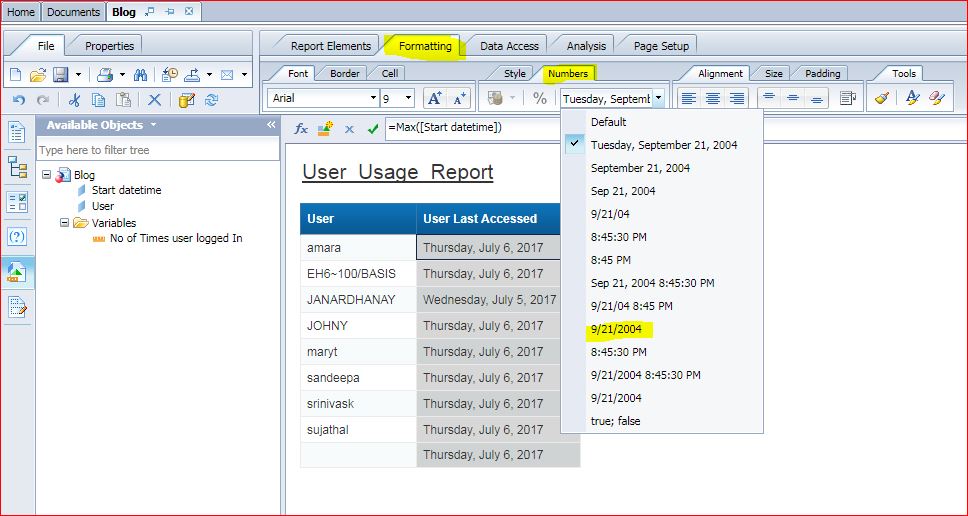Viewport: 968px width, 516px height.
Task: Open the print options dropdown arrow
Action: pos(122,75)
